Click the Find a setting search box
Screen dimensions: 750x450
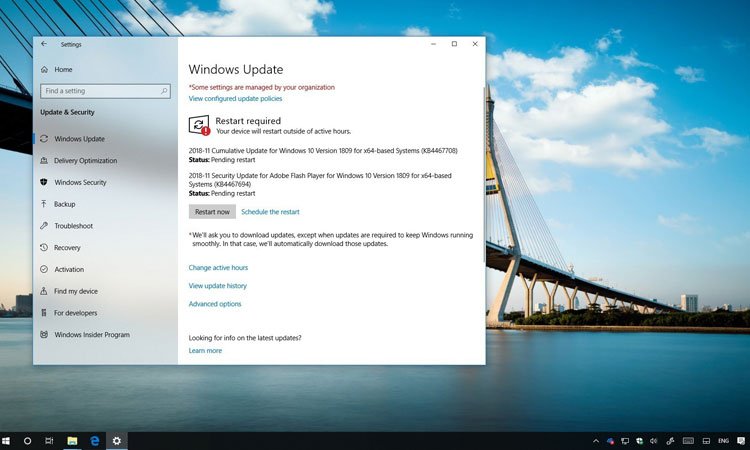click(x=100, y=91)
